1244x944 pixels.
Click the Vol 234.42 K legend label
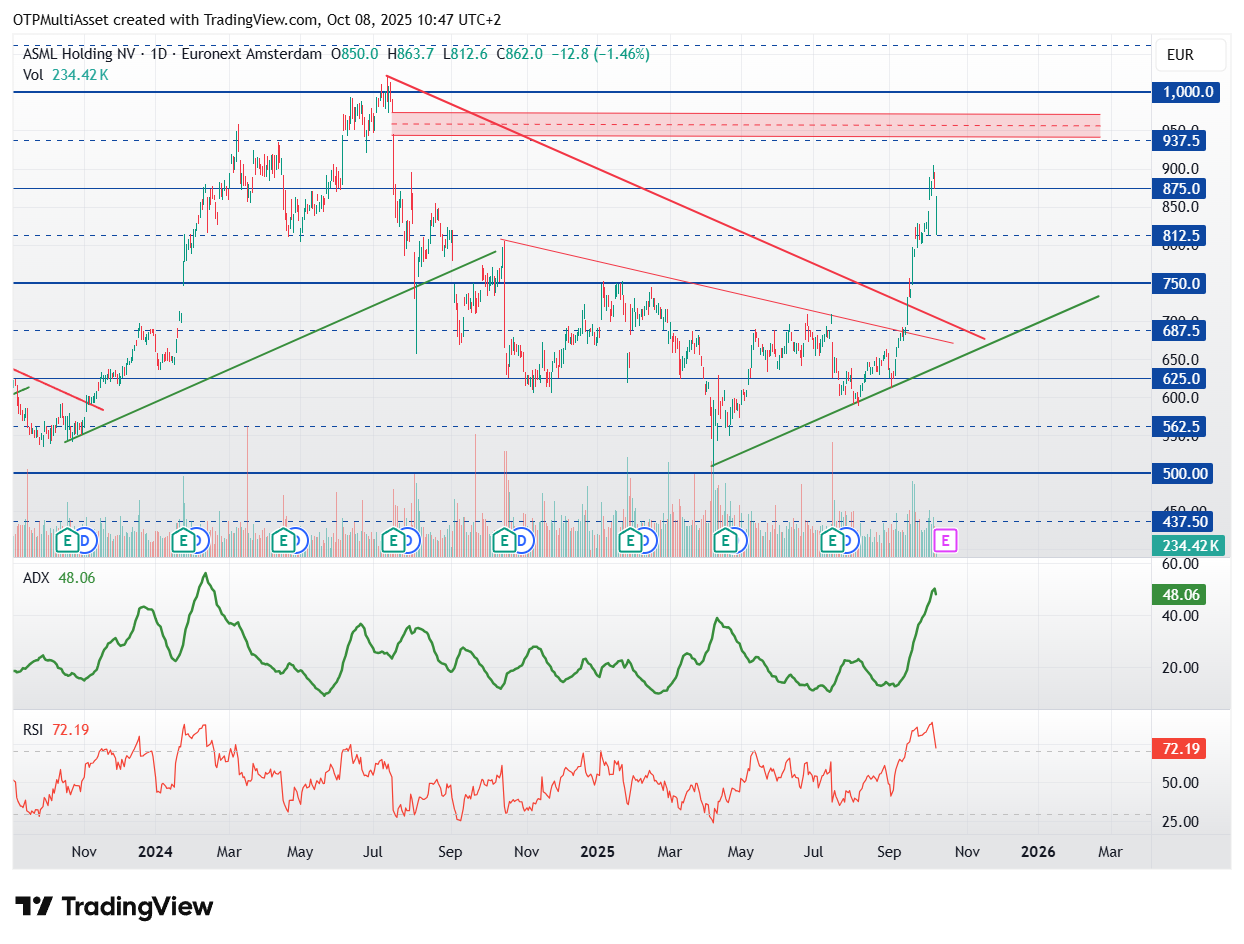pyautogui.click(x=66, y=74)
